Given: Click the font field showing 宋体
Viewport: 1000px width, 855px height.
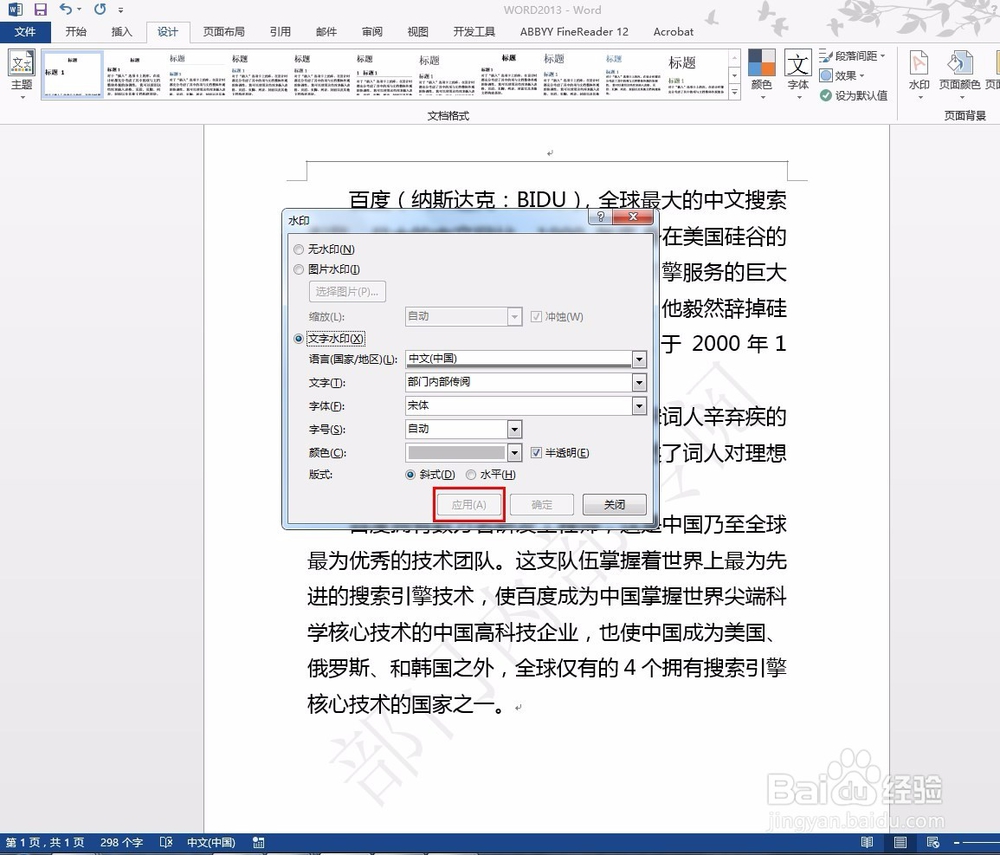Looking at the screenshot, I should (x=518, y=406).
